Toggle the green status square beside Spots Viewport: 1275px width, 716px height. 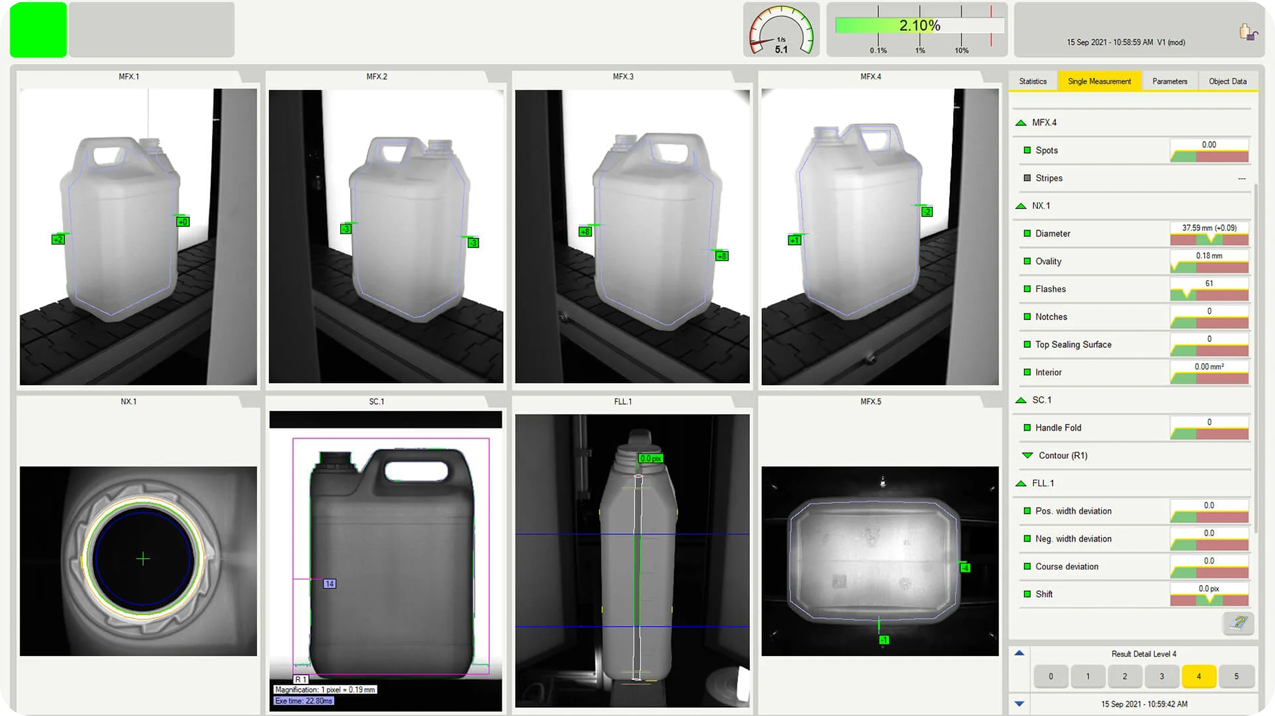[1026, 149]
